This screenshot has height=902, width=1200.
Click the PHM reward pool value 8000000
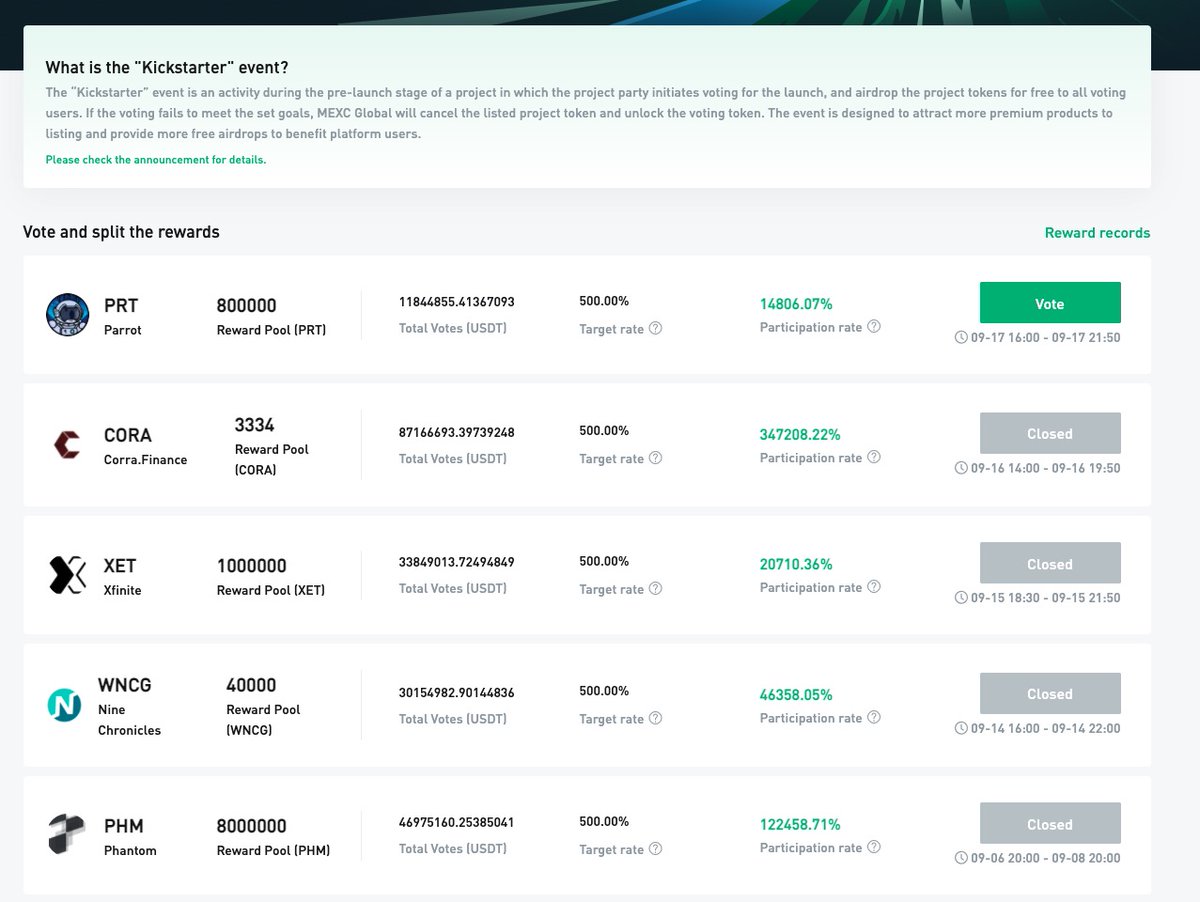tap(251, 826)
